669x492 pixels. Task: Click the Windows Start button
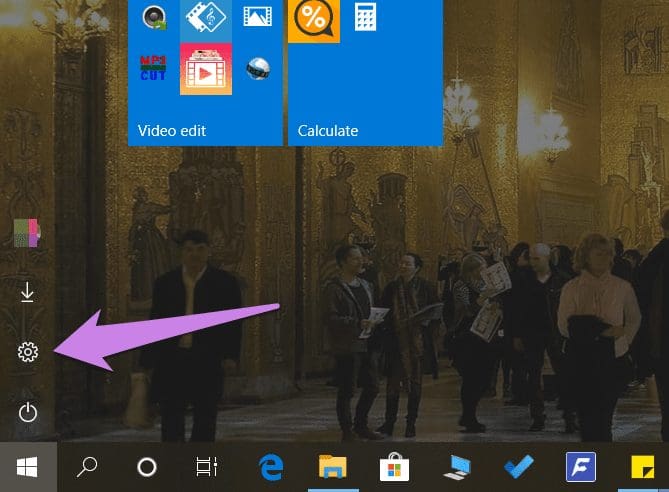27,467
